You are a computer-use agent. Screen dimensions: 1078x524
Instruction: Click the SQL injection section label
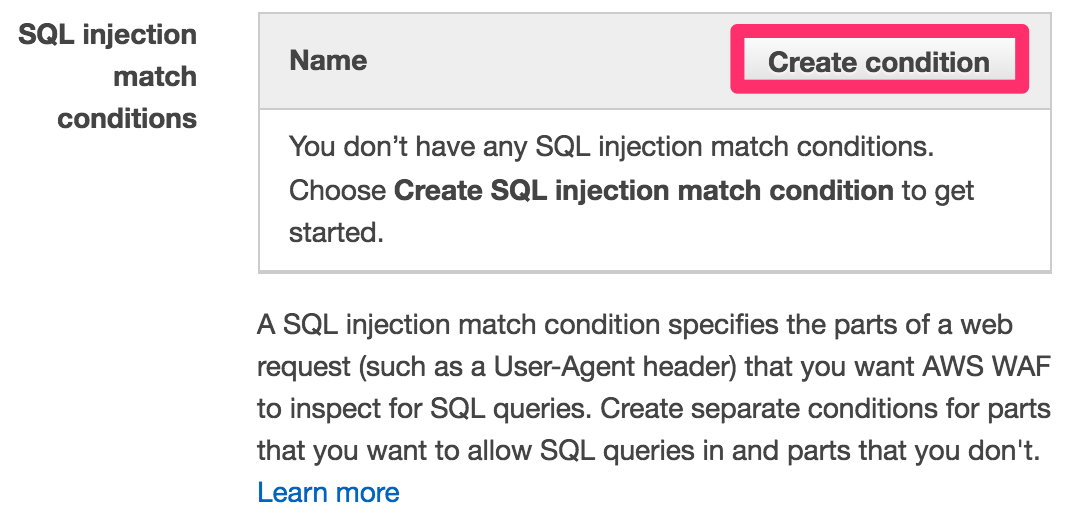click(107, 34)
